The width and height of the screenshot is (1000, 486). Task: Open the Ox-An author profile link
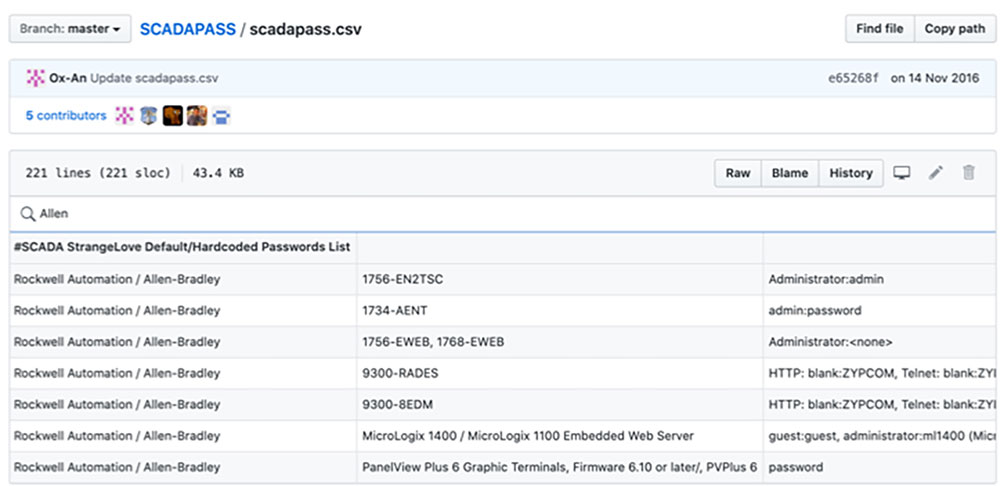[68, 78]
